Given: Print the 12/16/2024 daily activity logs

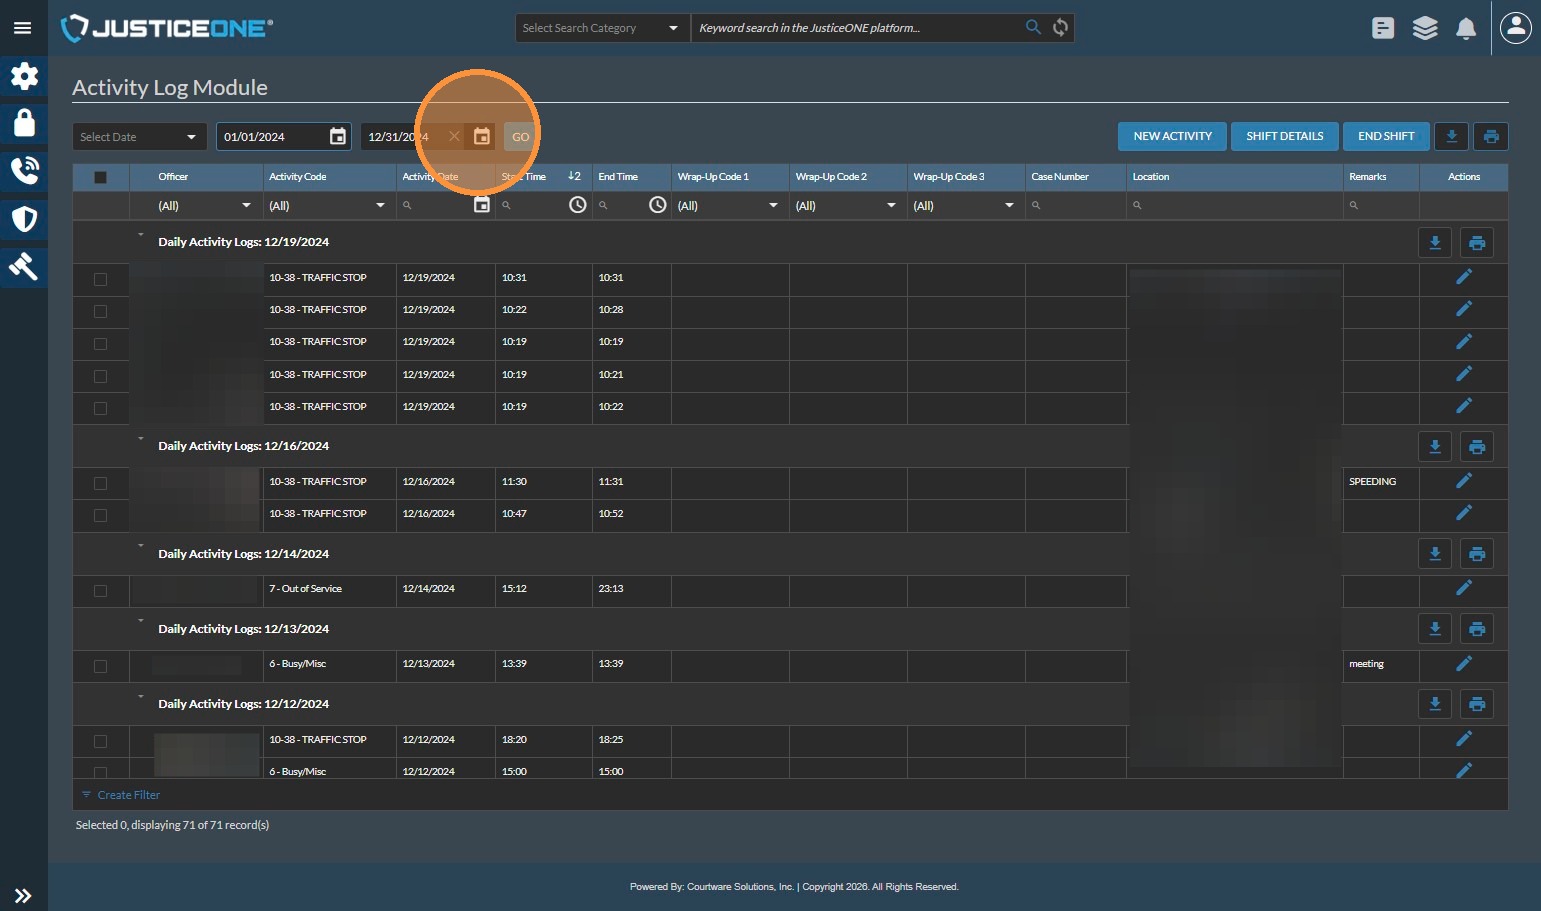Looking at the screenshot, I should coord(1476,447).
